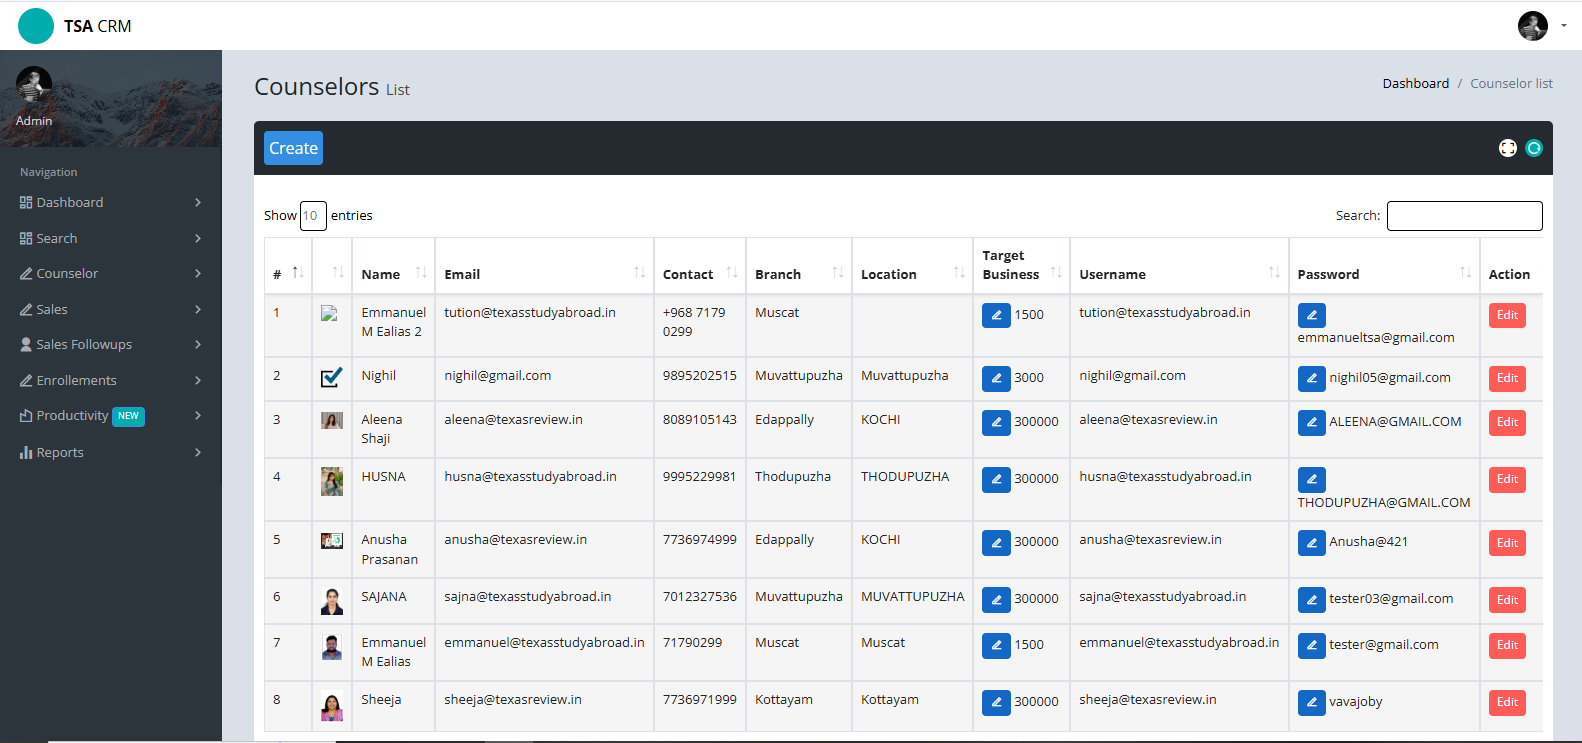Click the fullscreen icon in the panel header
The image size is (1582, 743).
pyautogui.click(x=1507, y=148)
